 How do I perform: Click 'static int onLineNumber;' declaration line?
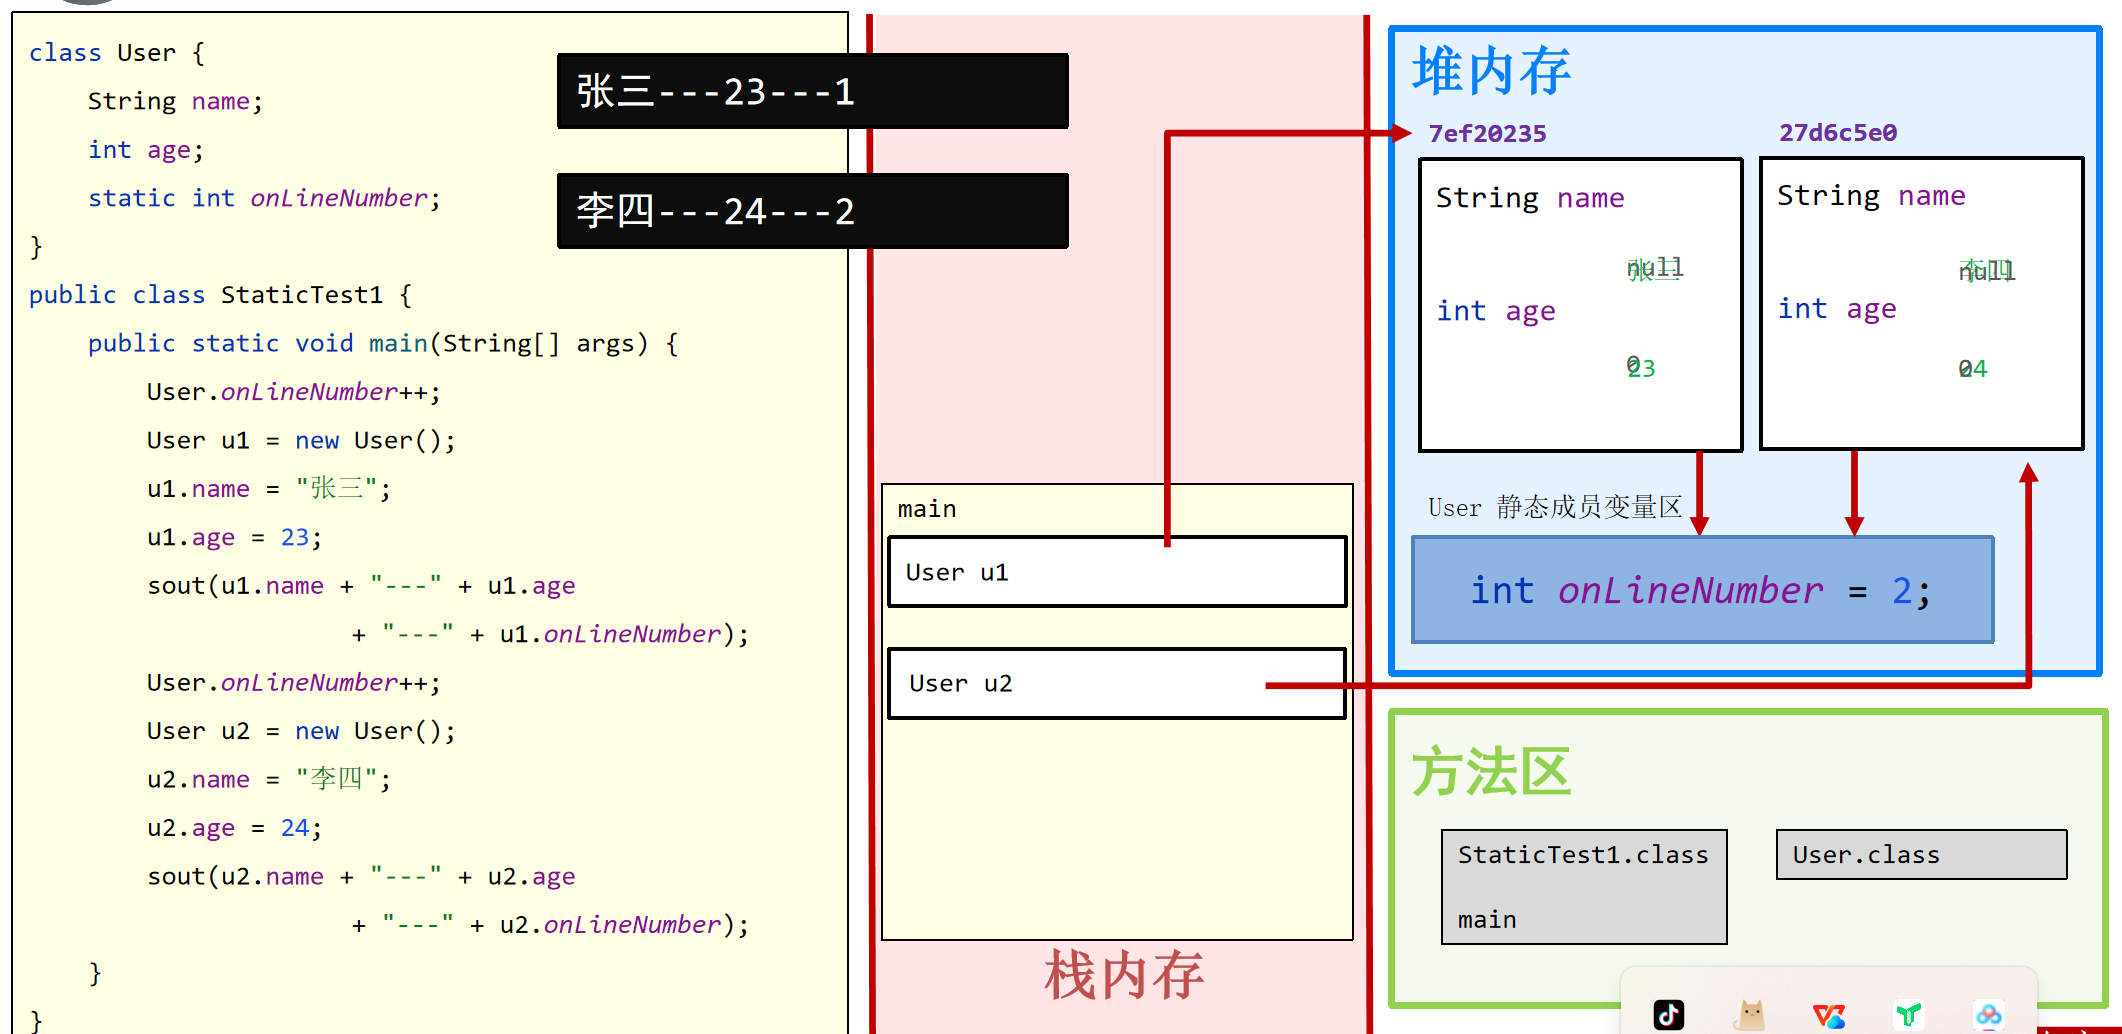(x=264, y=198)
